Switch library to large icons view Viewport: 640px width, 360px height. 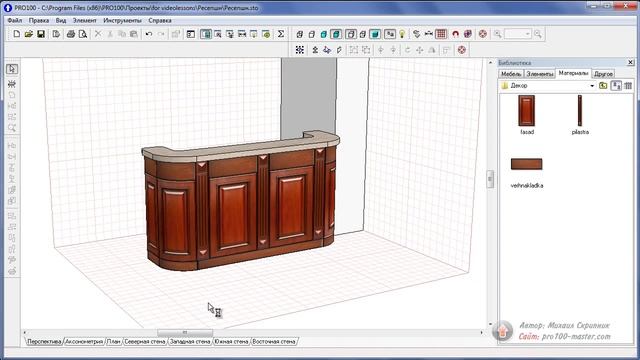tap(616, 86)
